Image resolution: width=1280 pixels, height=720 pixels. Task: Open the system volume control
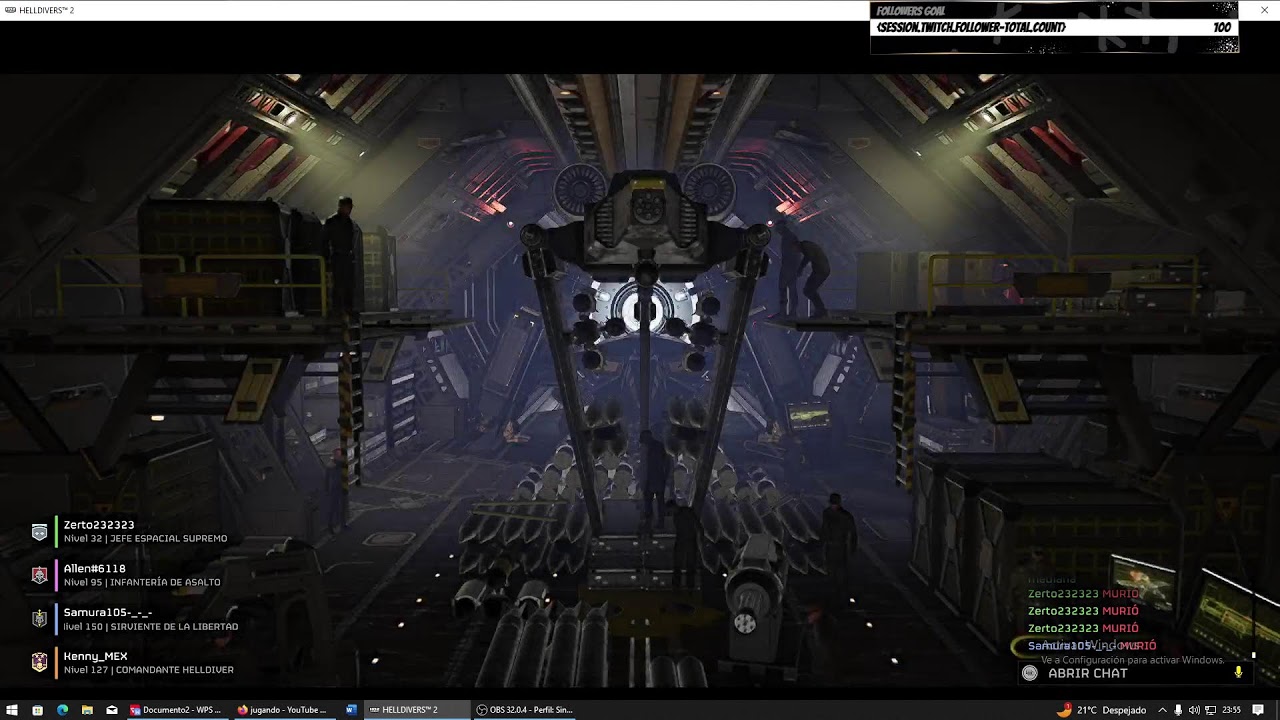click(1194, 710)
